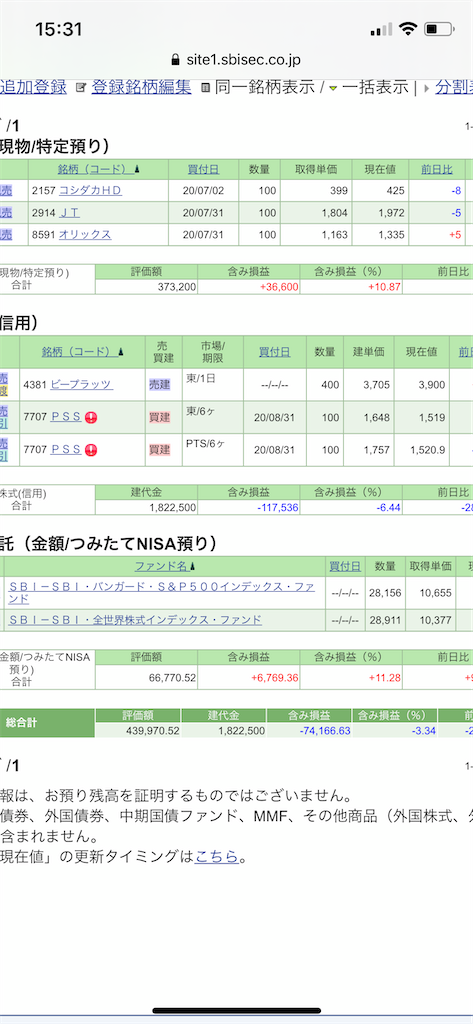Open the S&P500インデックス・ファンド link
This screenshot has width=473, height=1024.
click(161, 592)
